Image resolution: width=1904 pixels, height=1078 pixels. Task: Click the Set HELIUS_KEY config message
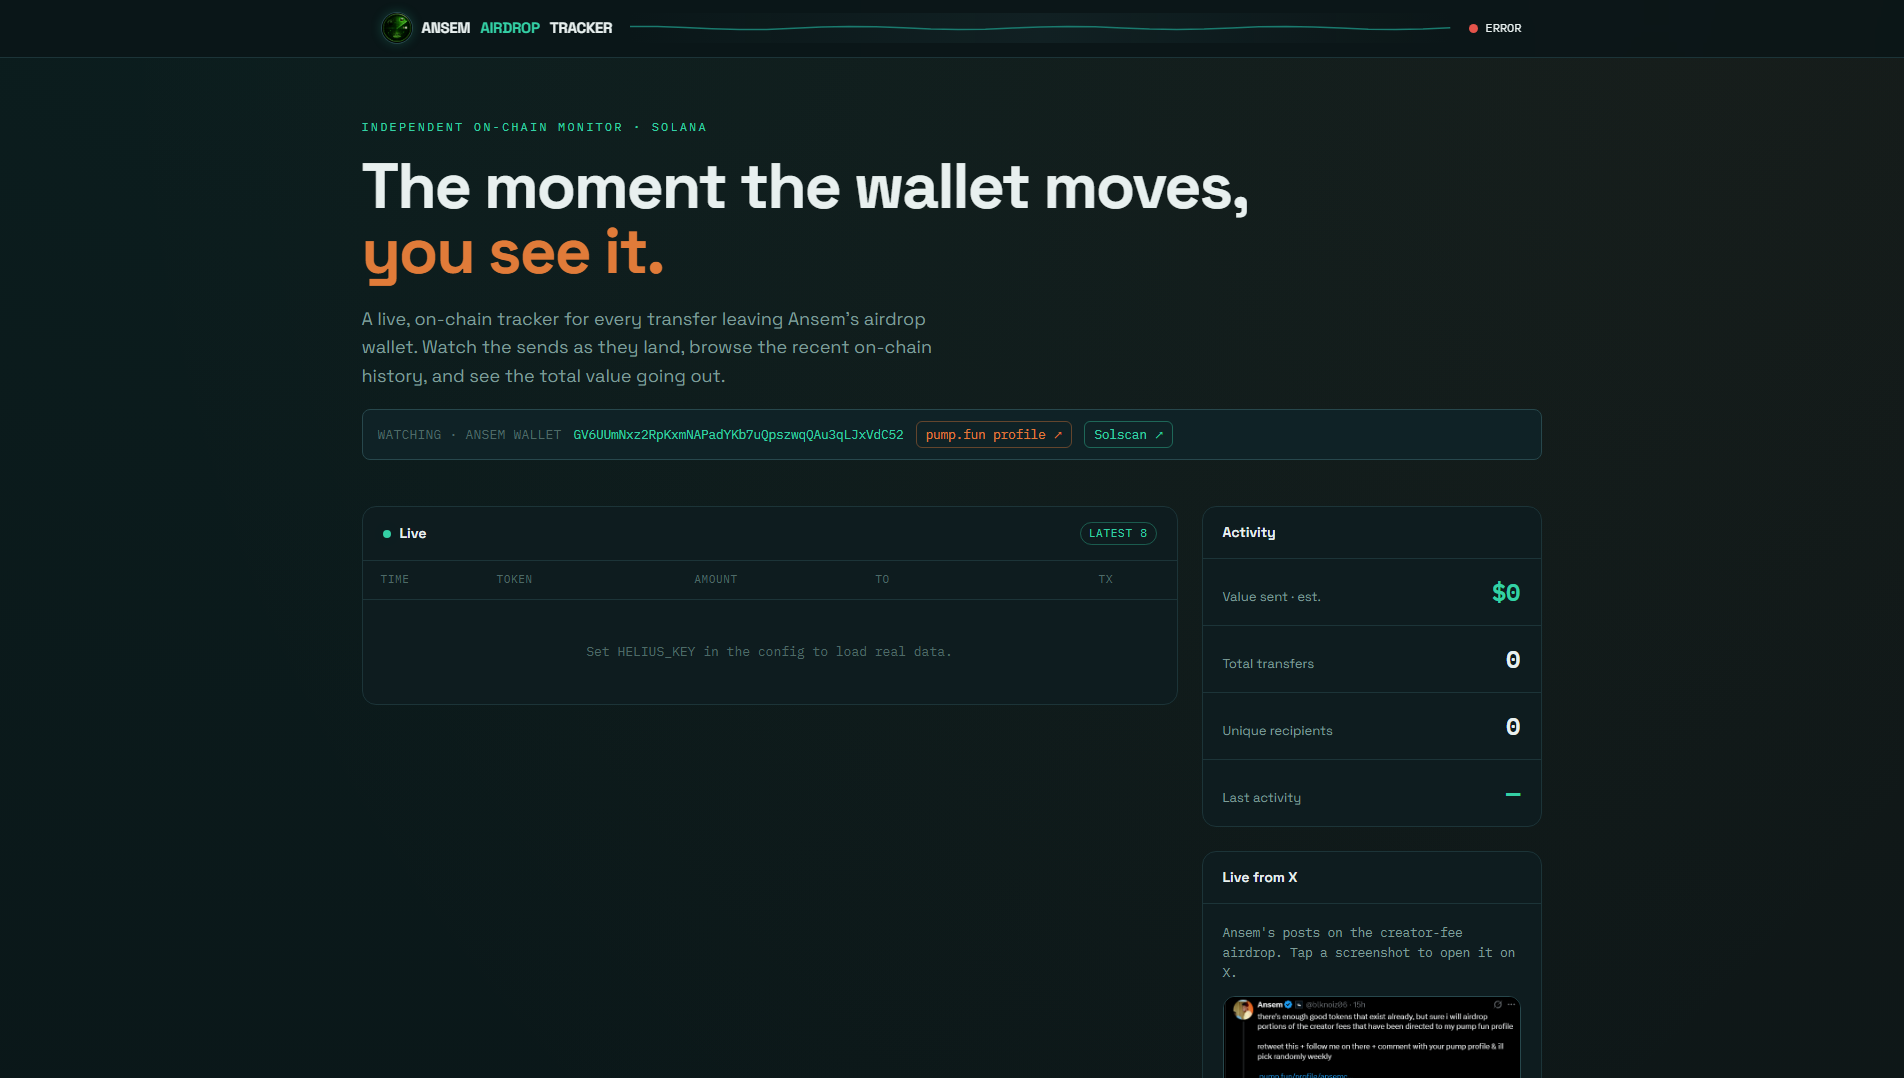[x=769, y=652]
